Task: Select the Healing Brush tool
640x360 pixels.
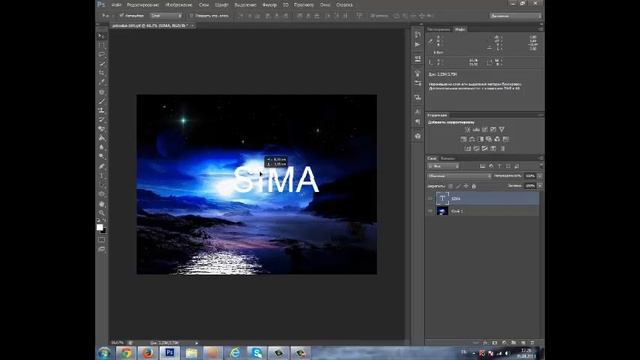Action: (x=102, y=92)
